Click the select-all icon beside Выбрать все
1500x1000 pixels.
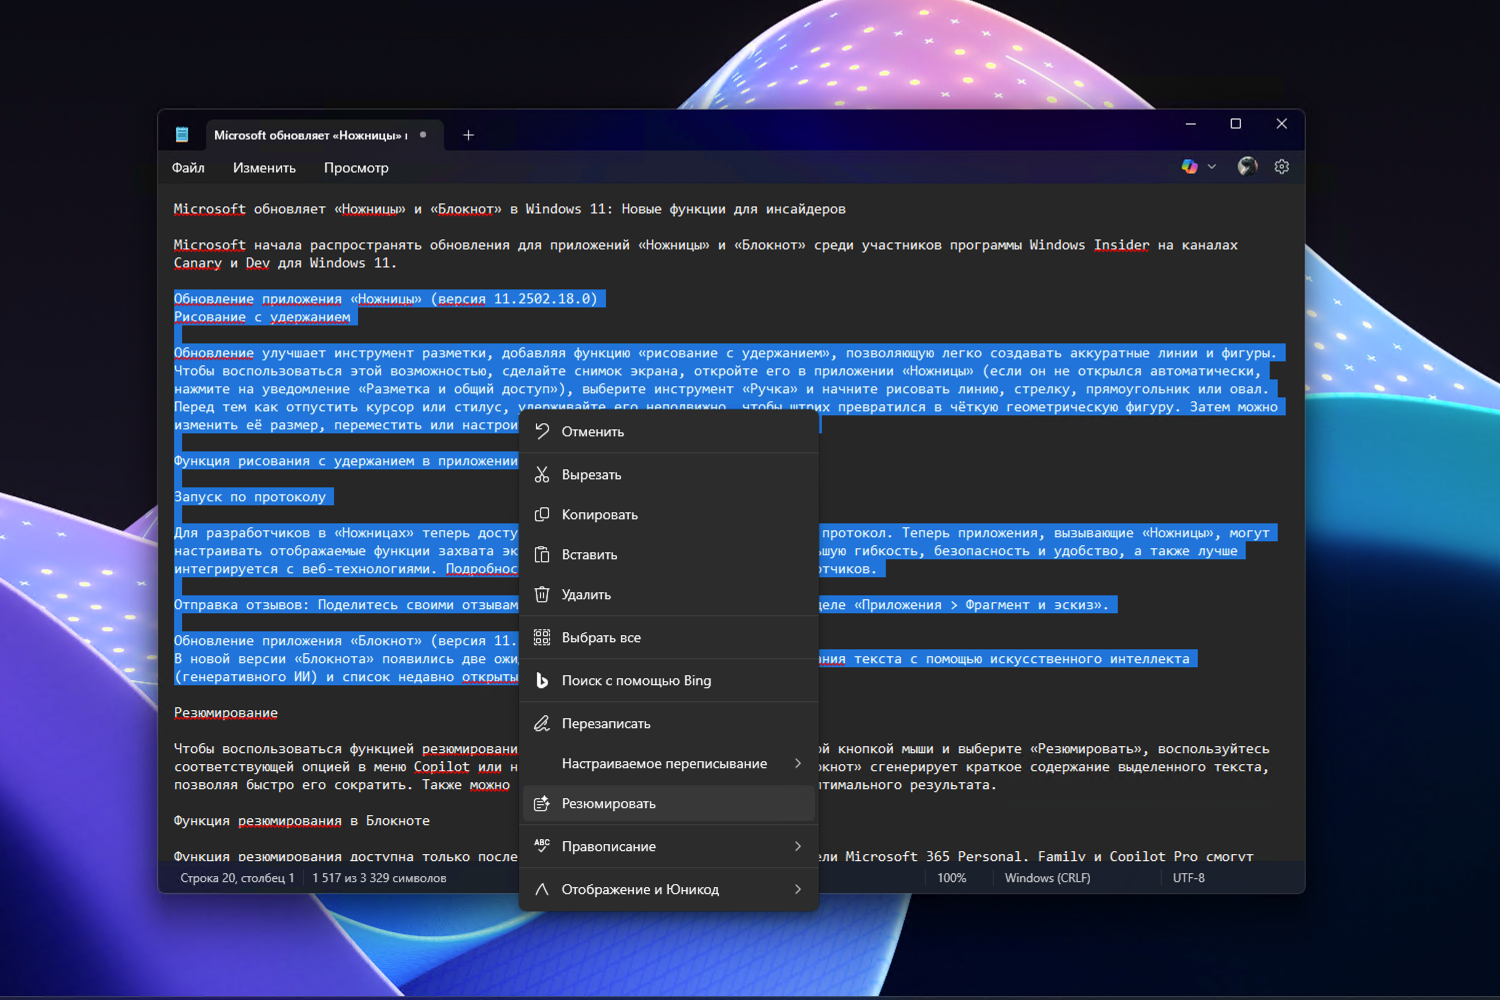pyautogui.click(x=542, y=638)
